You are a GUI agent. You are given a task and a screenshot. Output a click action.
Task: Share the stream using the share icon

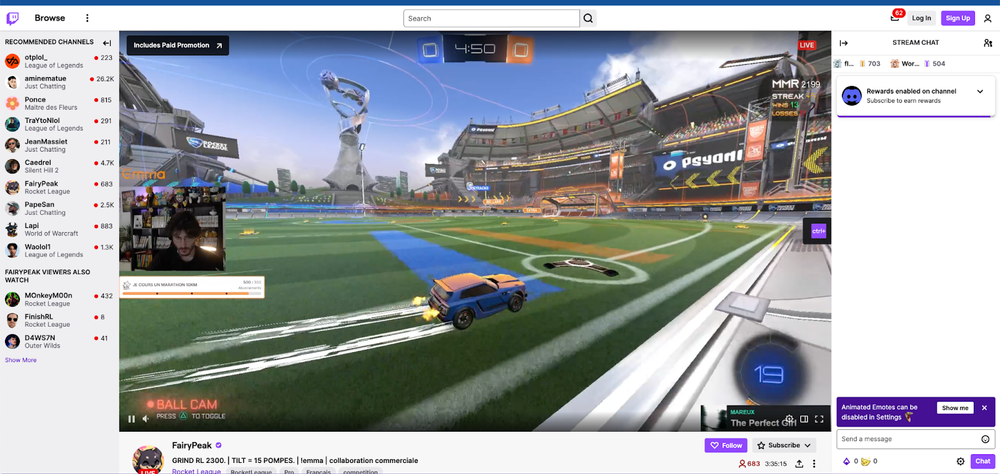click(799, 464)
